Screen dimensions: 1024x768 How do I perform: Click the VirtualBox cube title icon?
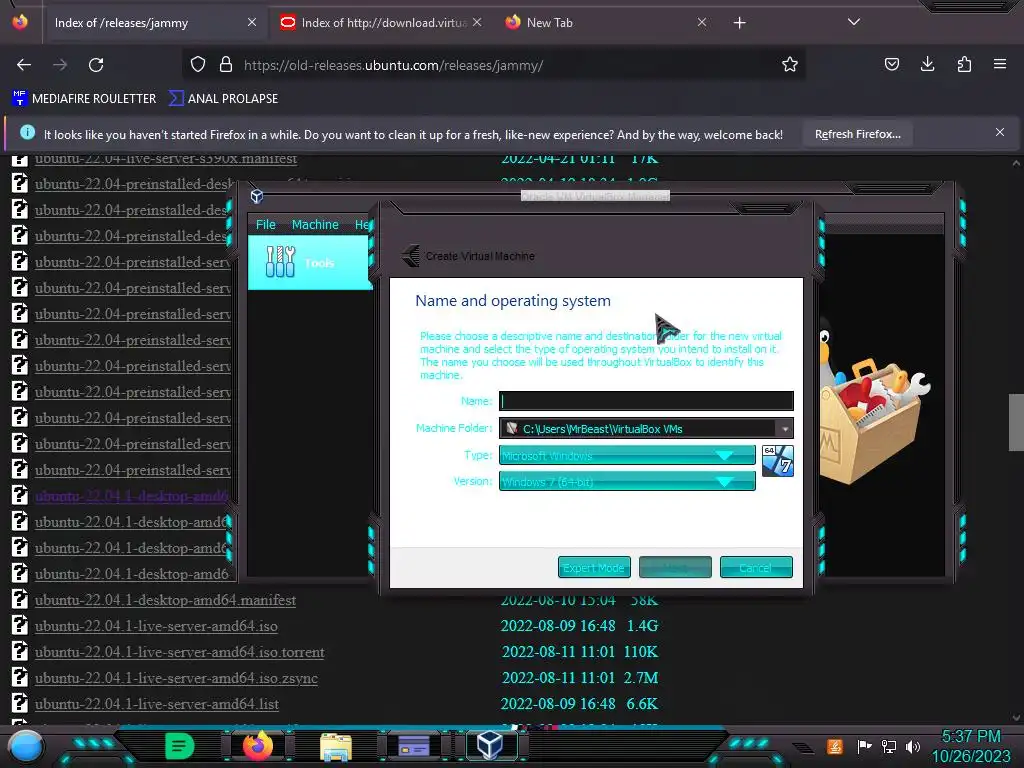(257, 196)
